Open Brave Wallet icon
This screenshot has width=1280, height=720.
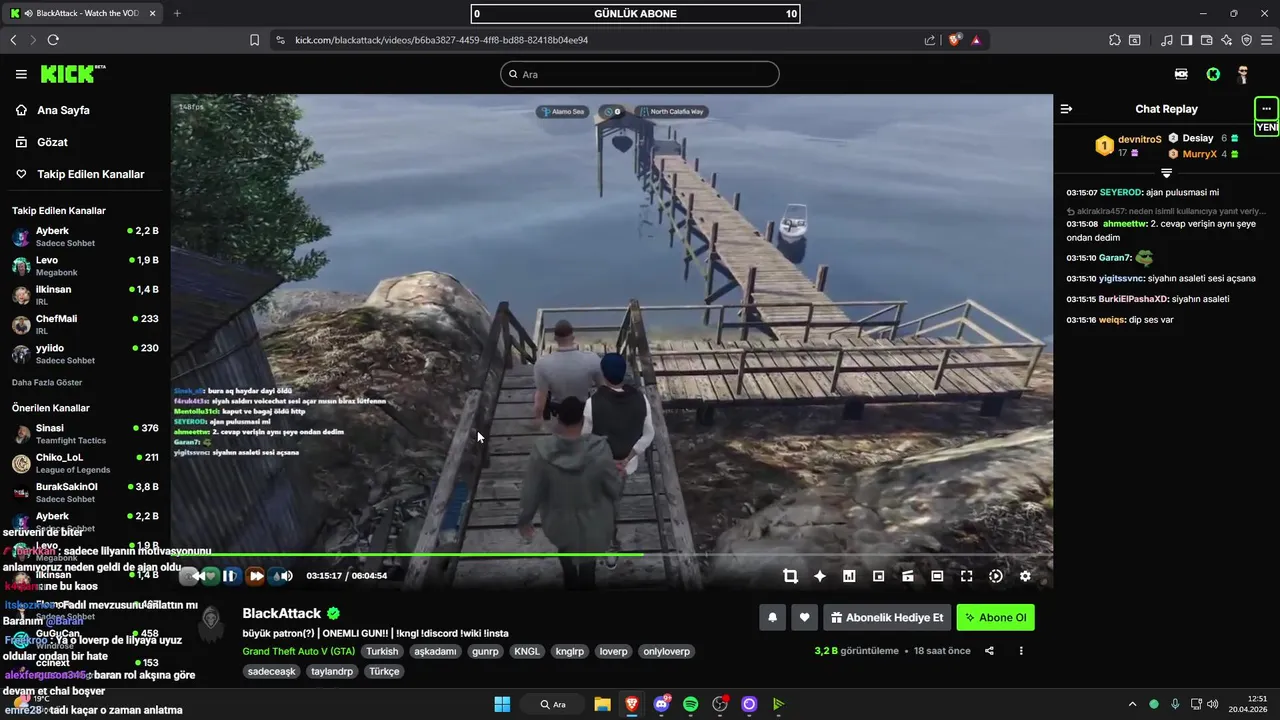(1207, 40)
